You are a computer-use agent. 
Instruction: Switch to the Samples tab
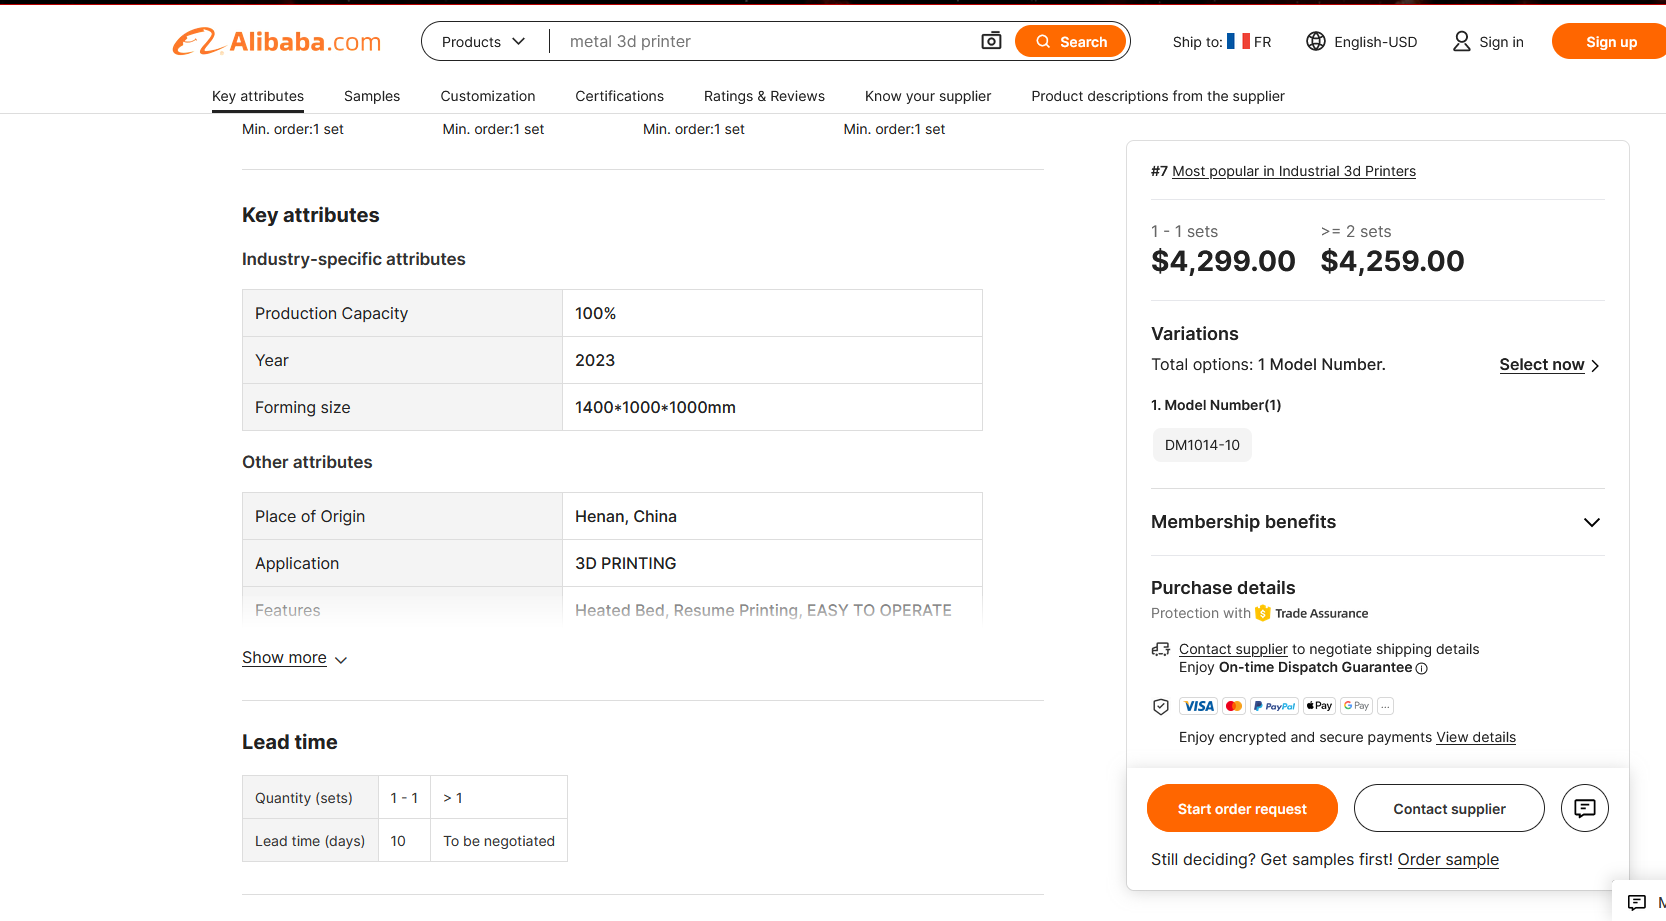372,96
